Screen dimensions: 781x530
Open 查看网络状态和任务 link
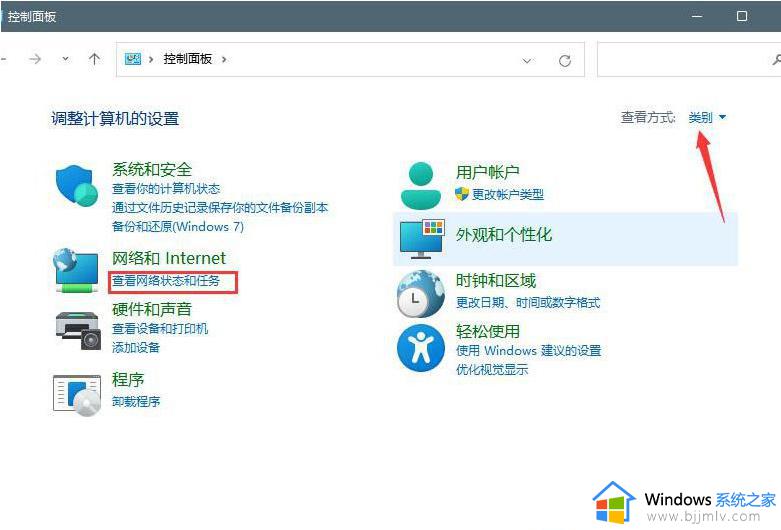point(166,281)
